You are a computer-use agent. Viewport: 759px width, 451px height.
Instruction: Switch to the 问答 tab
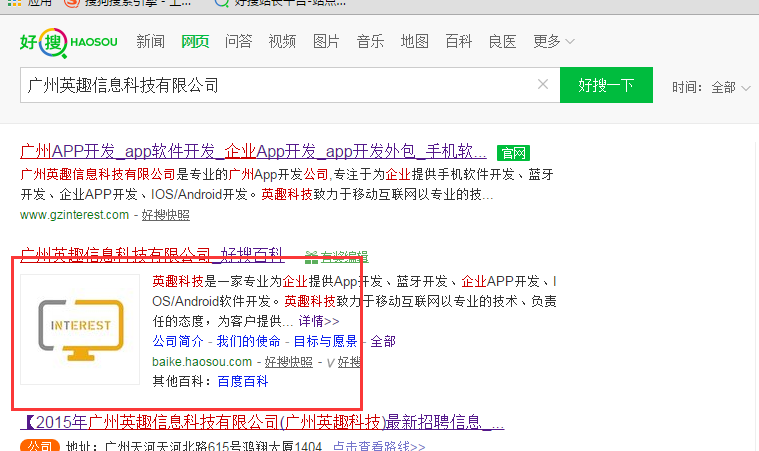(x=239, y=42)
